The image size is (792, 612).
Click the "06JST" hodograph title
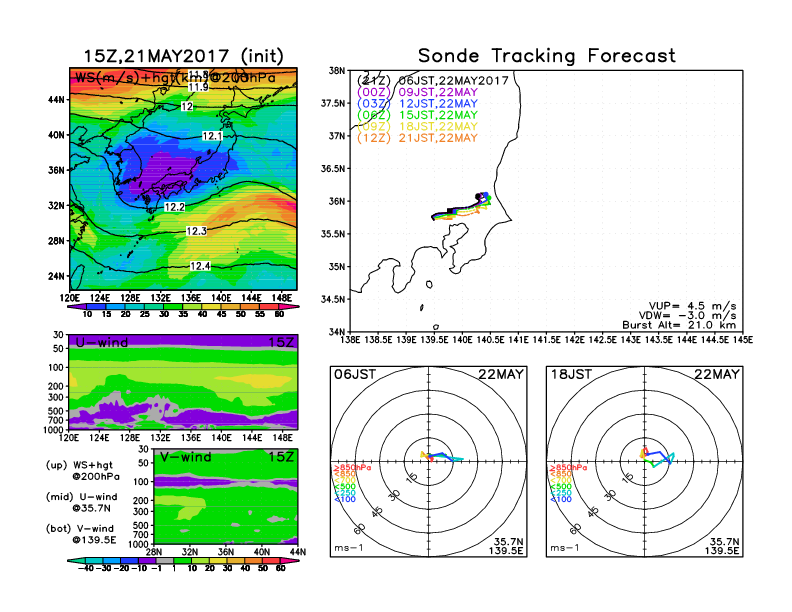pyautogui.click(x=355, y=374)
